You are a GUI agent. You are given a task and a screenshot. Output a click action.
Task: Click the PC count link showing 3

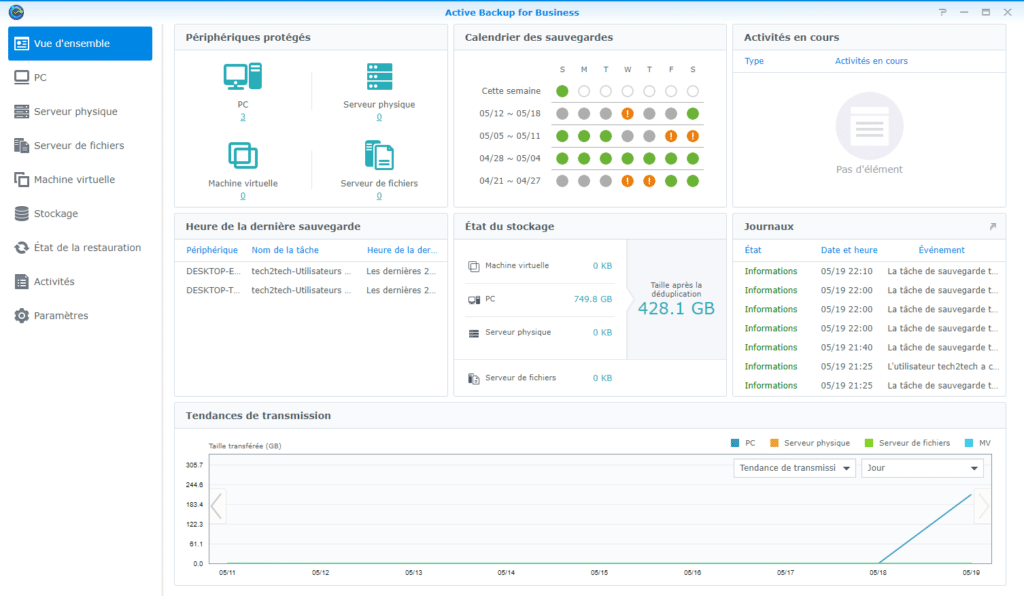point(242,117)
